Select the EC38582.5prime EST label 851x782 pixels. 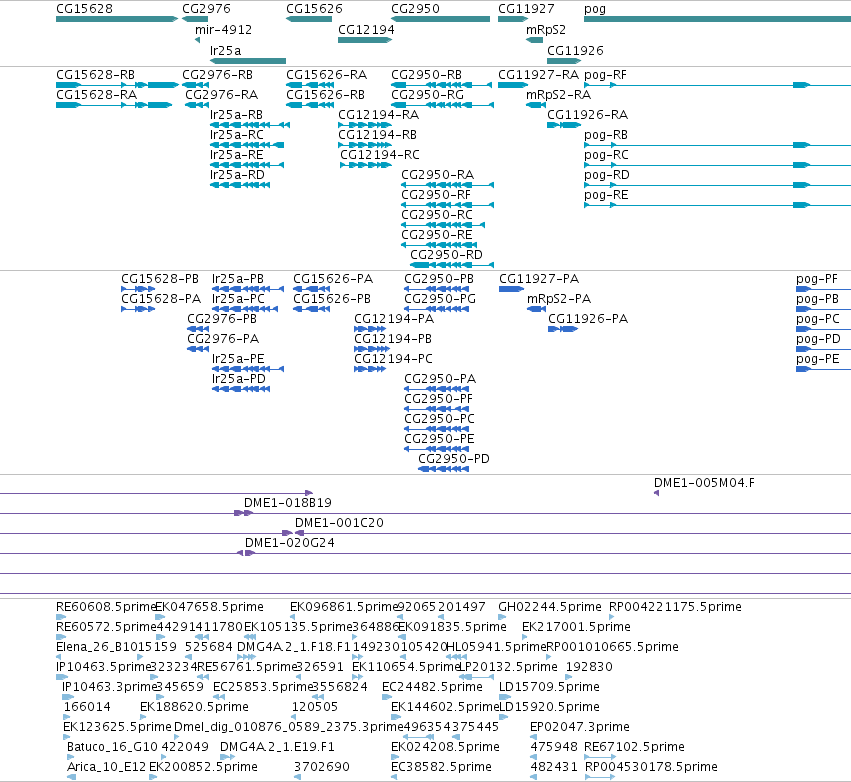[x=441, y=767]
